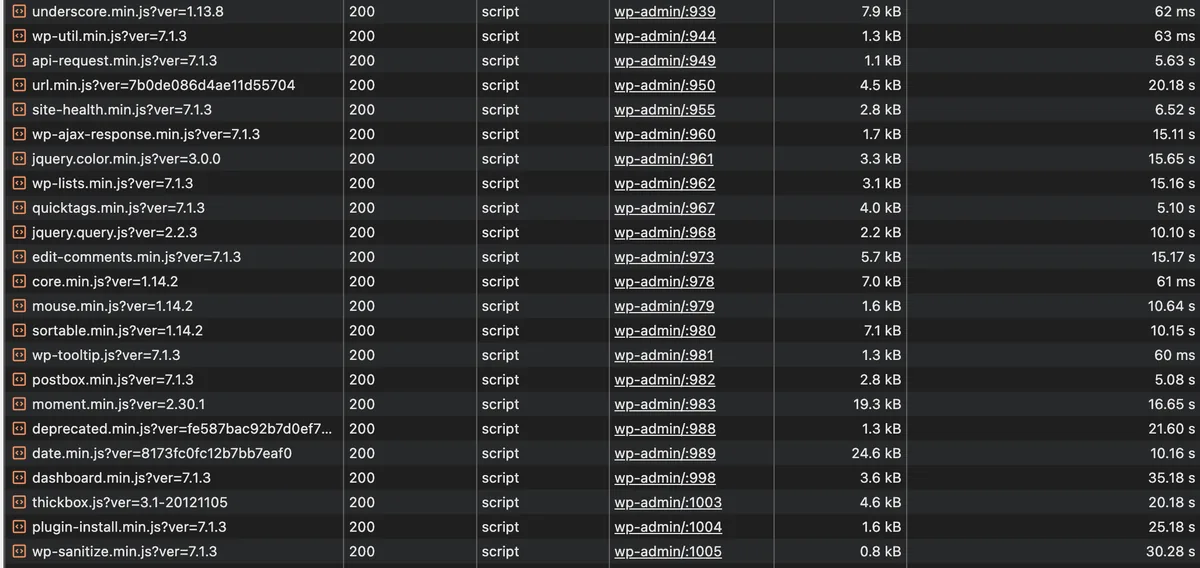The image size is (1200, 568).
Task: Click script icon beside underscore.min.js
Action: (18, 12)
